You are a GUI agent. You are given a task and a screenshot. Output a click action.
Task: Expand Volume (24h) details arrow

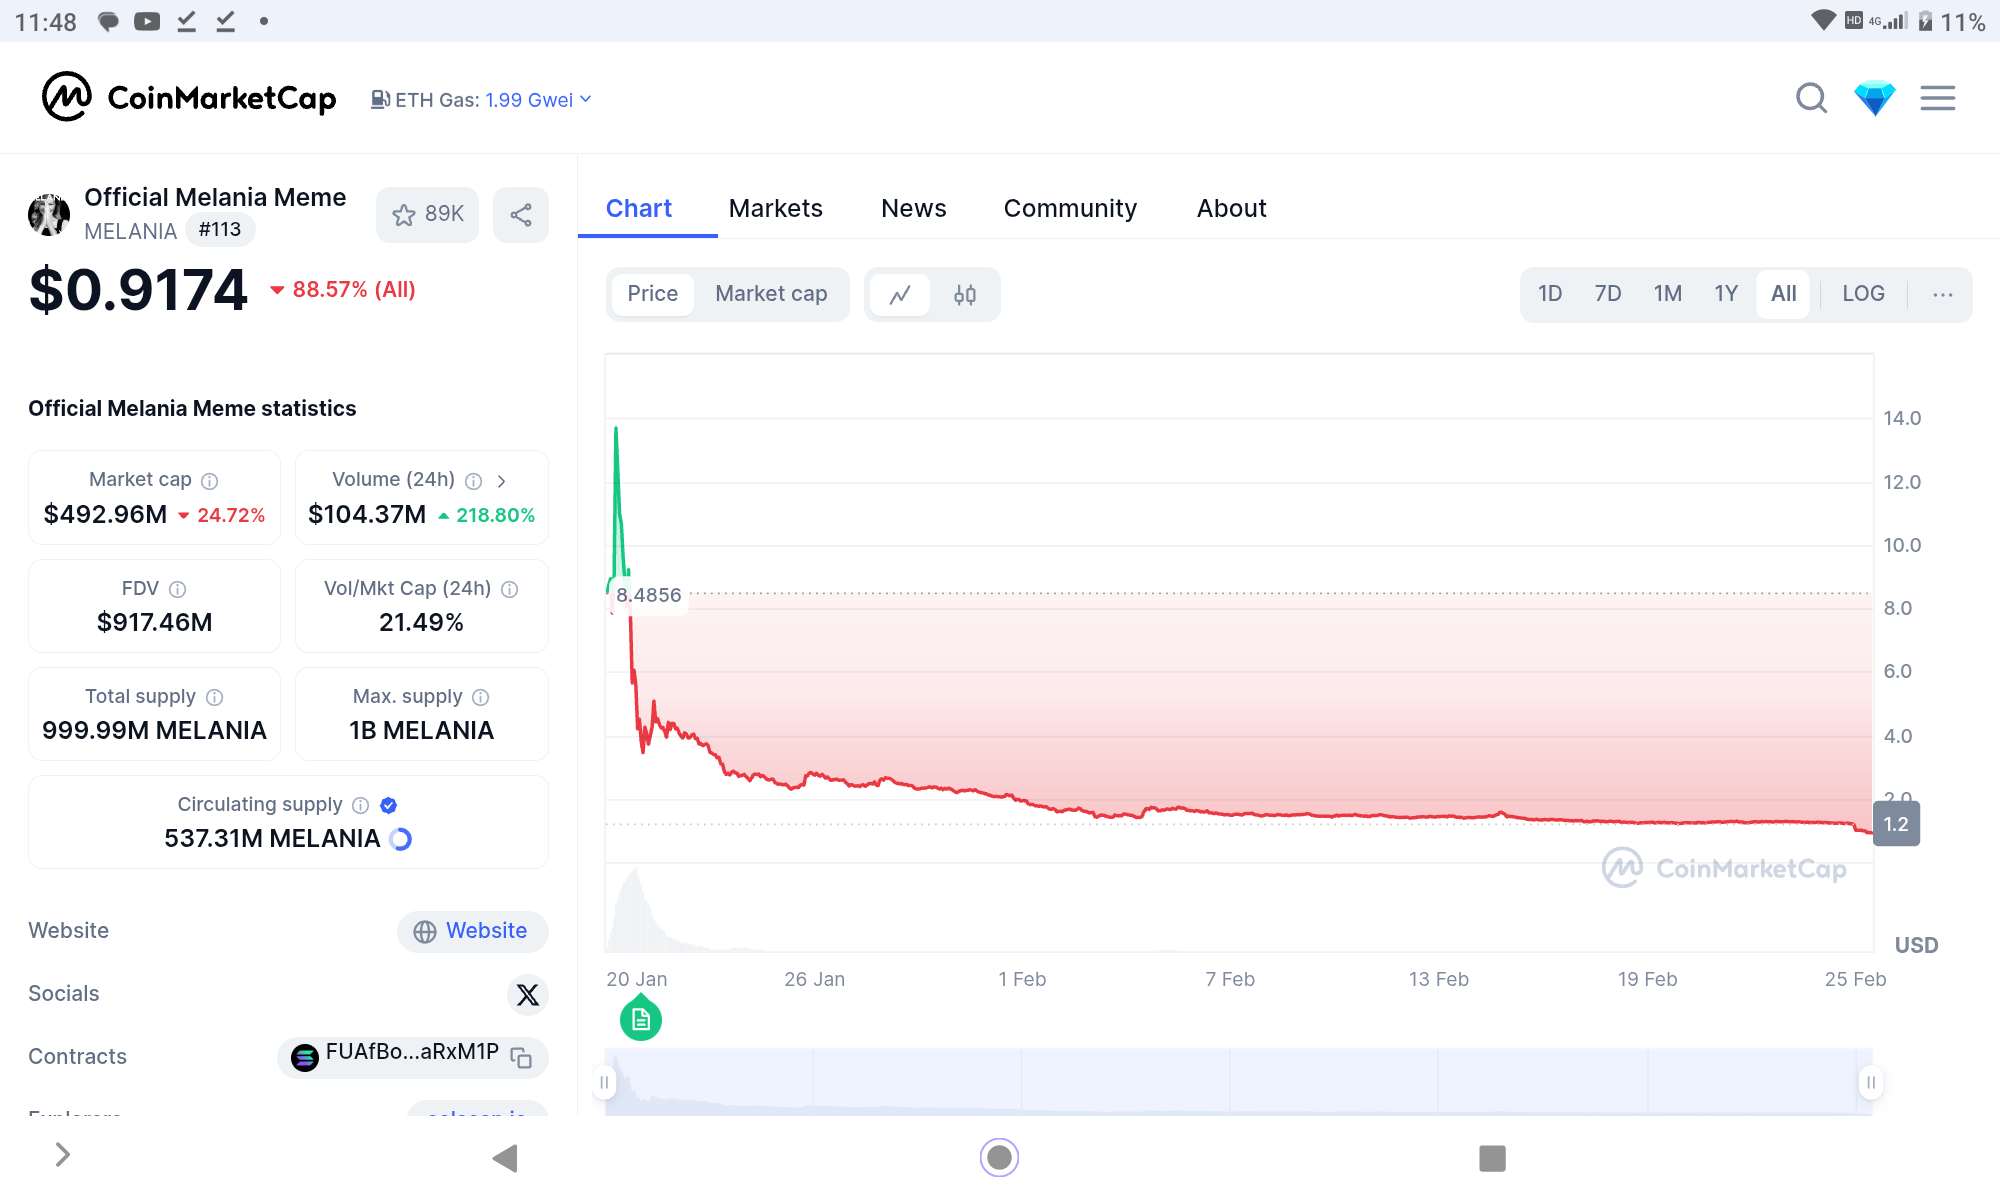(x=502, y=481)
